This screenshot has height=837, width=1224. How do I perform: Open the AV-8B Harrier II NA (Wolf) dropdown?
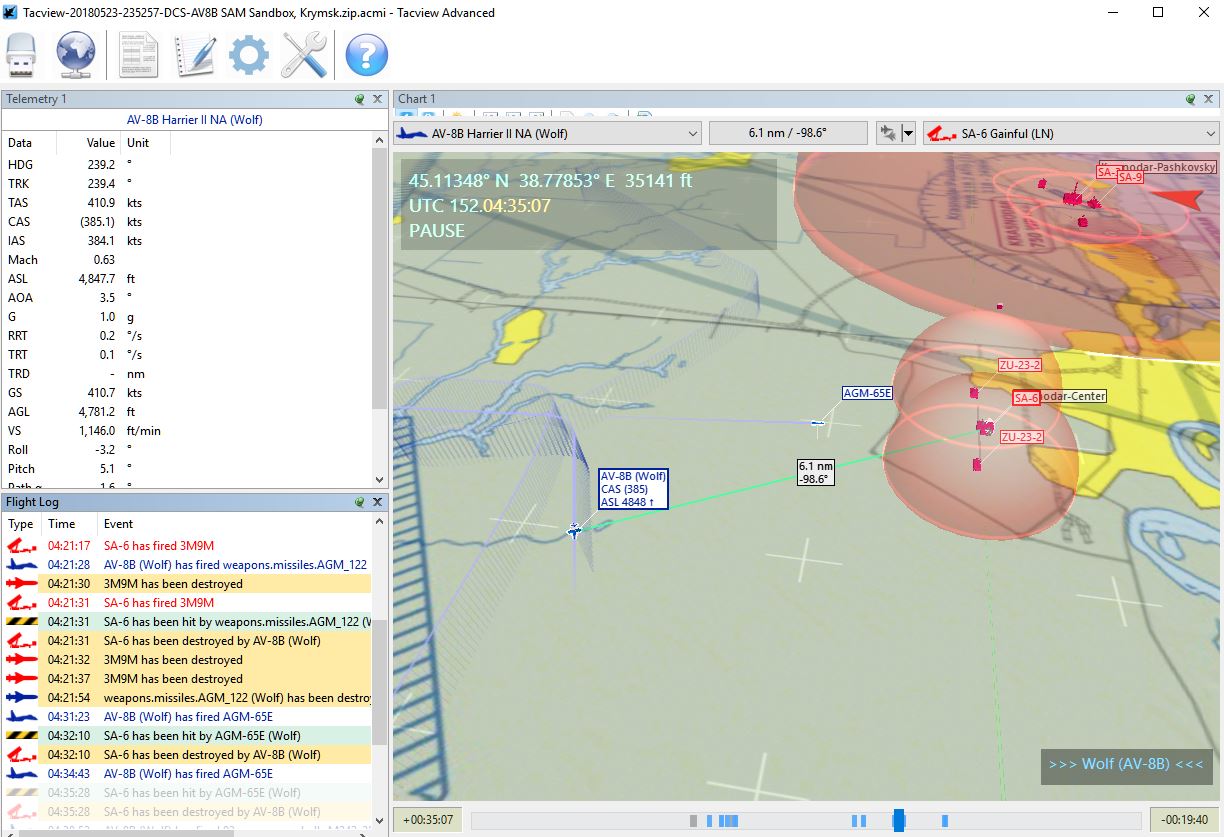point(548,133)
